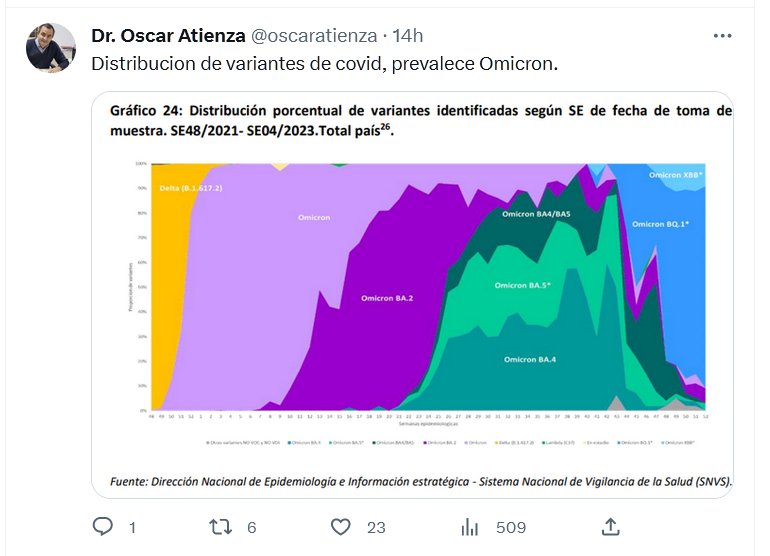Click the @oscaratienza handle
Viewport: 770px width, 556px height.
coord(315,36)
